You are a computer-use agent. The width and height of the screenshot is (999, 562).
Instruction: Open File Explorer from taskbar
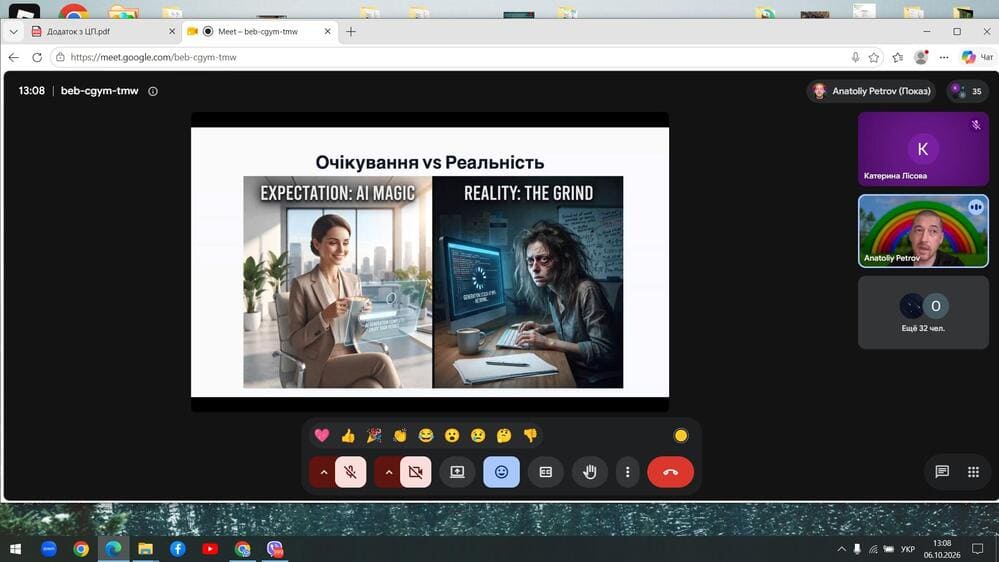(x=145, y=549)
